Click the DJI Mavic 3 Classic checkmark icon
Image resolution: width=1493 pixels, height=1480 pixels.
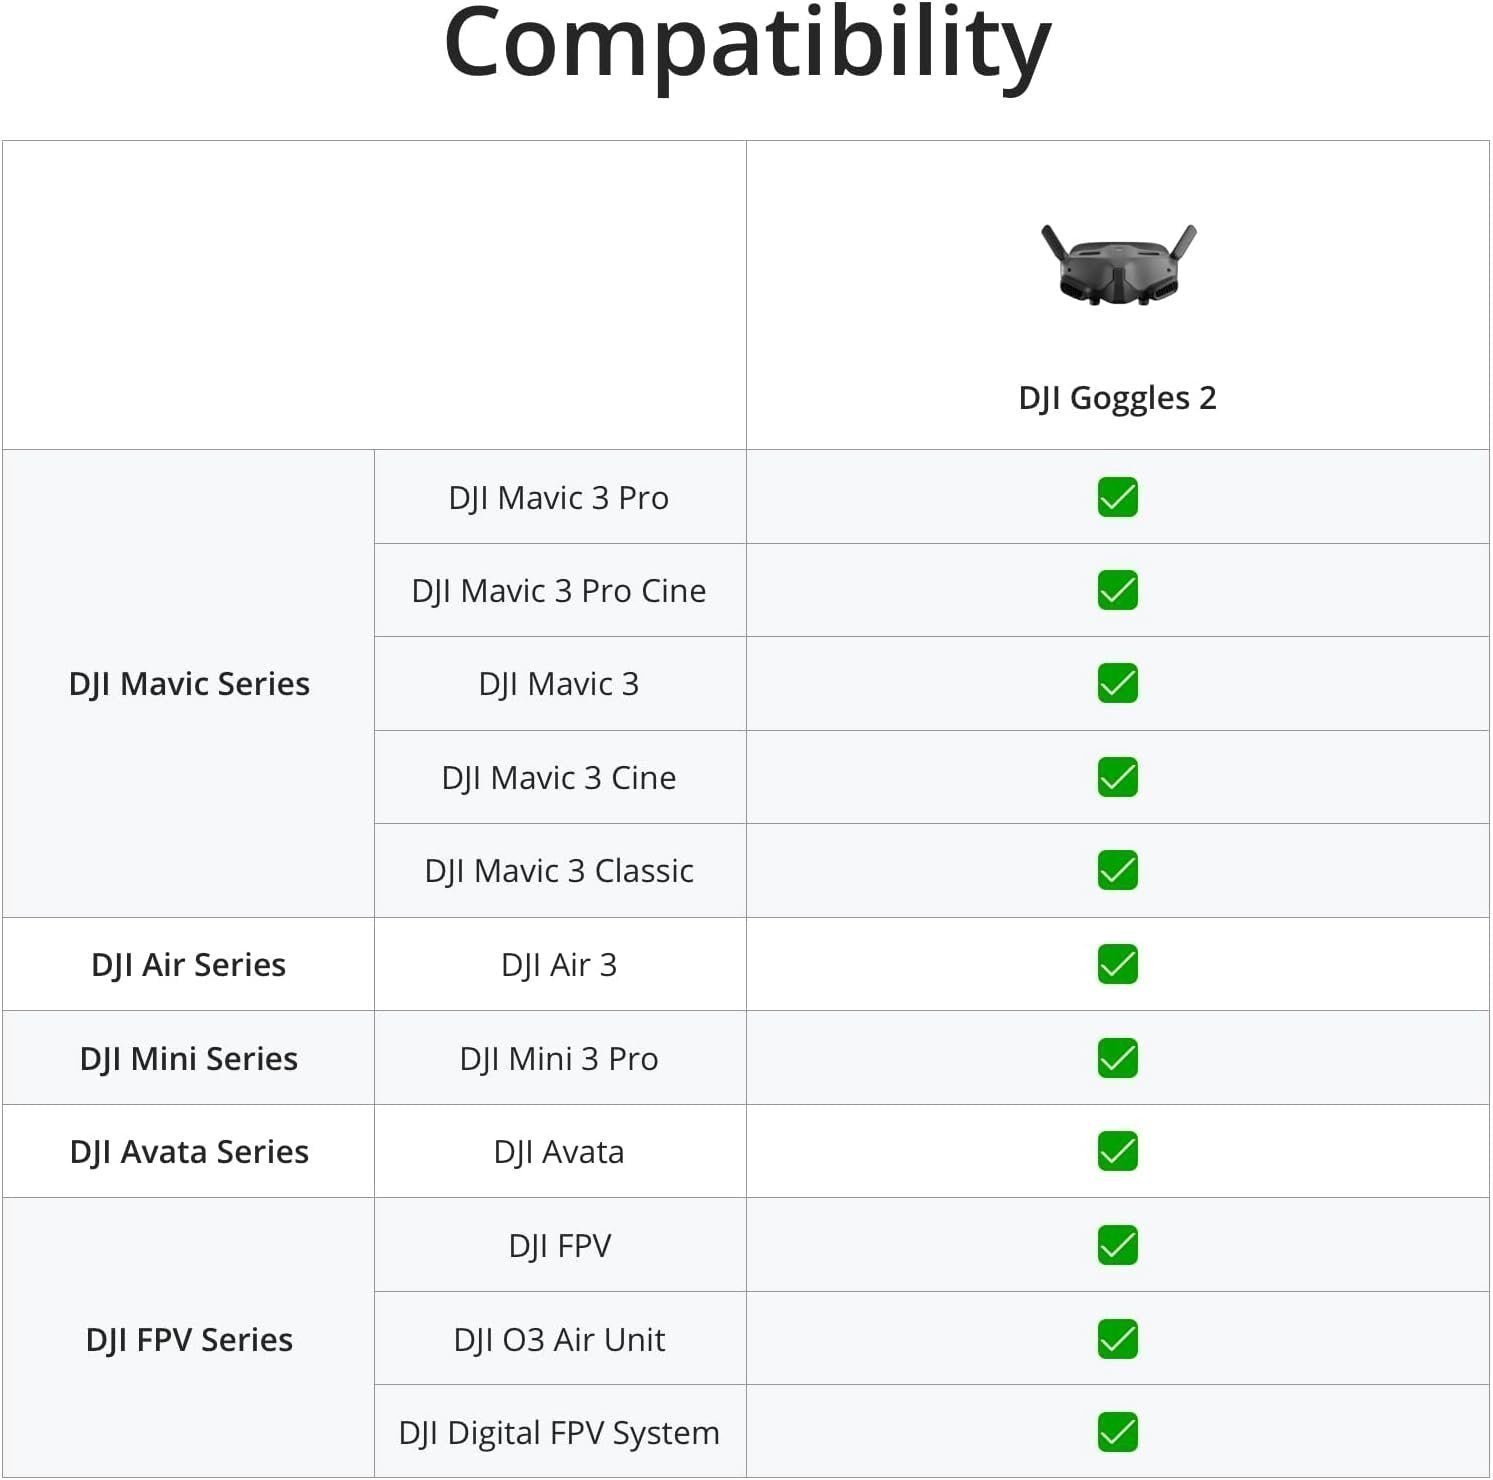pyautogui.click(x=1118, y=870)
